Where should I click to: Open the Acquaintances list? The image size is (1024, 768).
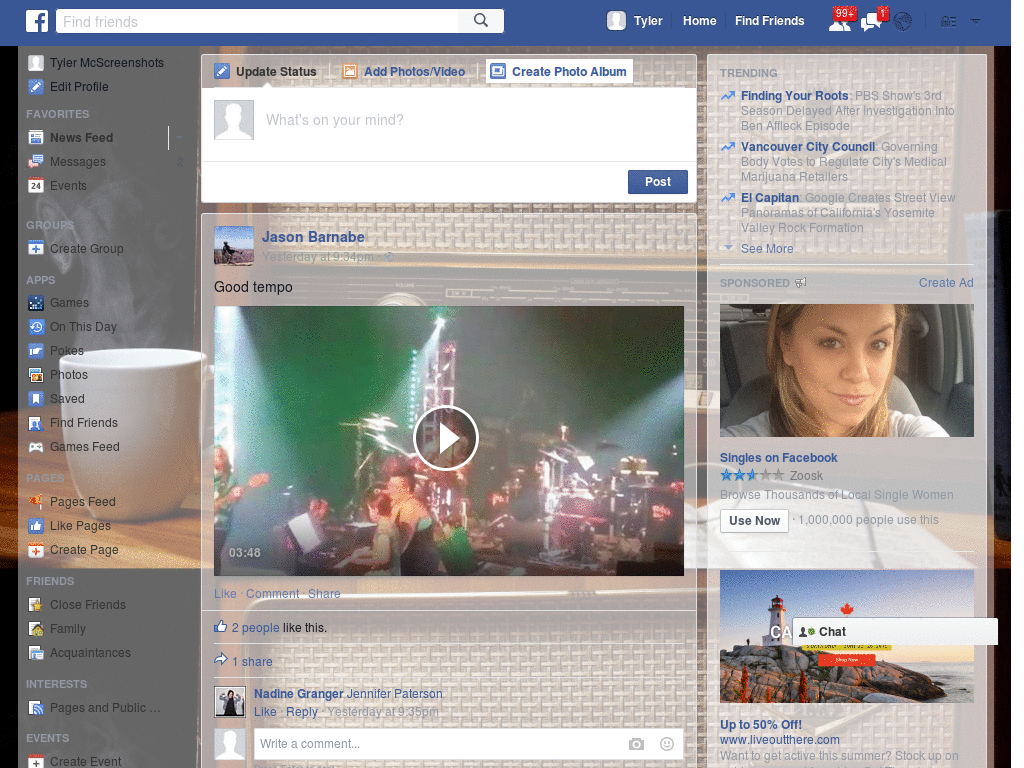[79, 653]
